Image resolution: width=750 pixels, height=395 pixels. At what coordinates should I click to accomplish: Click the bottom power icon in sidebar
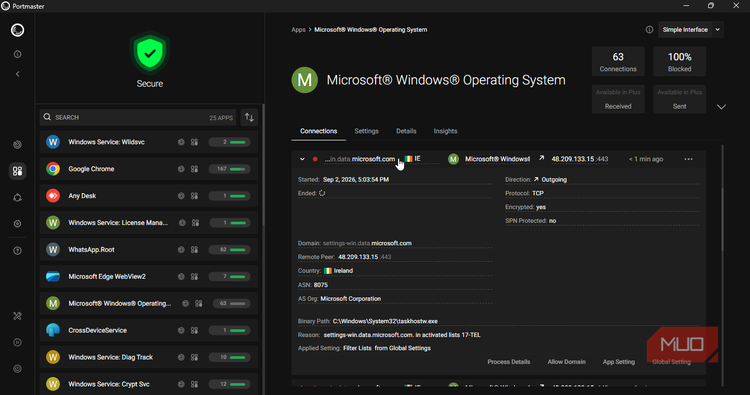coord(17,369)
